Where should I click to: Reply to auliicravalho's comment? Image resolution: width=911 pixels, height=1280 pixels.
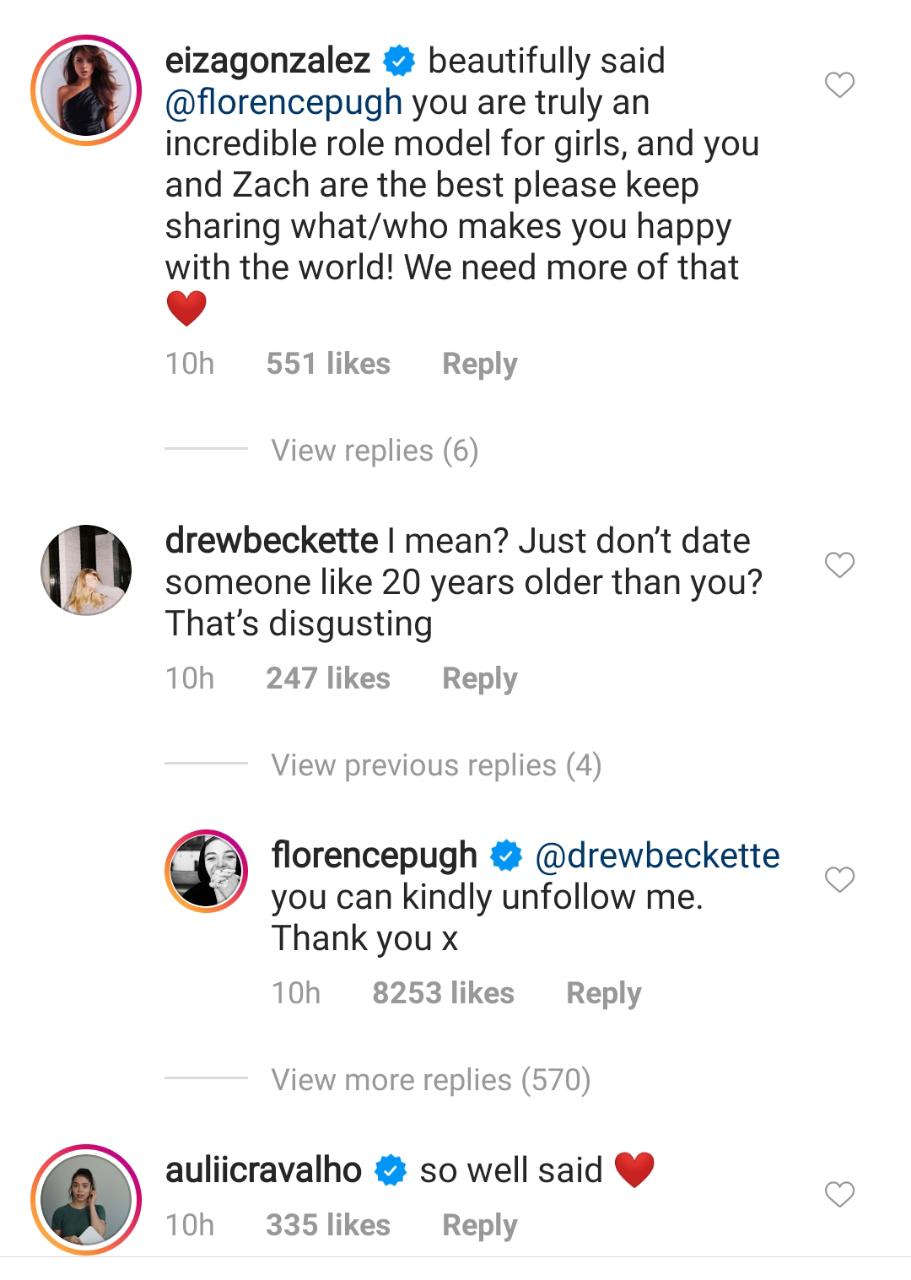(x=480, y=1225)
